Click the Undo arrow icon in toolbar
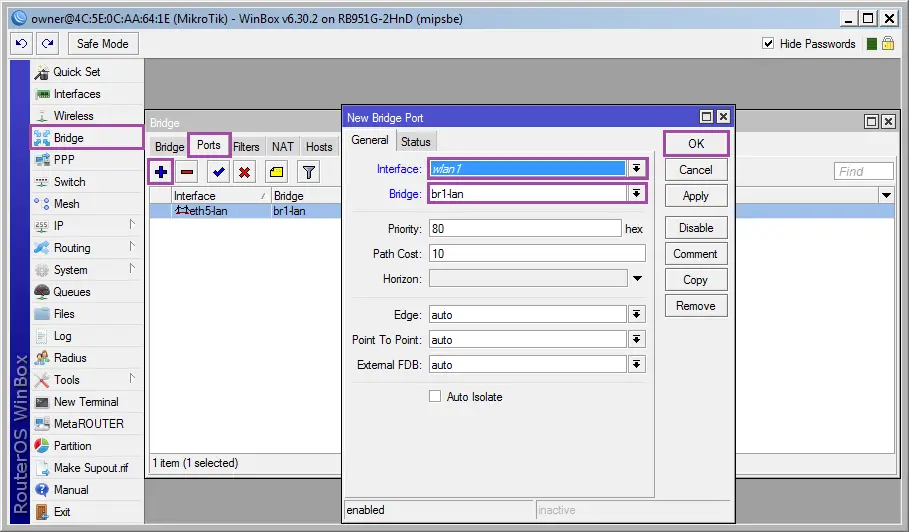This screenshot has height=532, width=909. click(21, 43)
